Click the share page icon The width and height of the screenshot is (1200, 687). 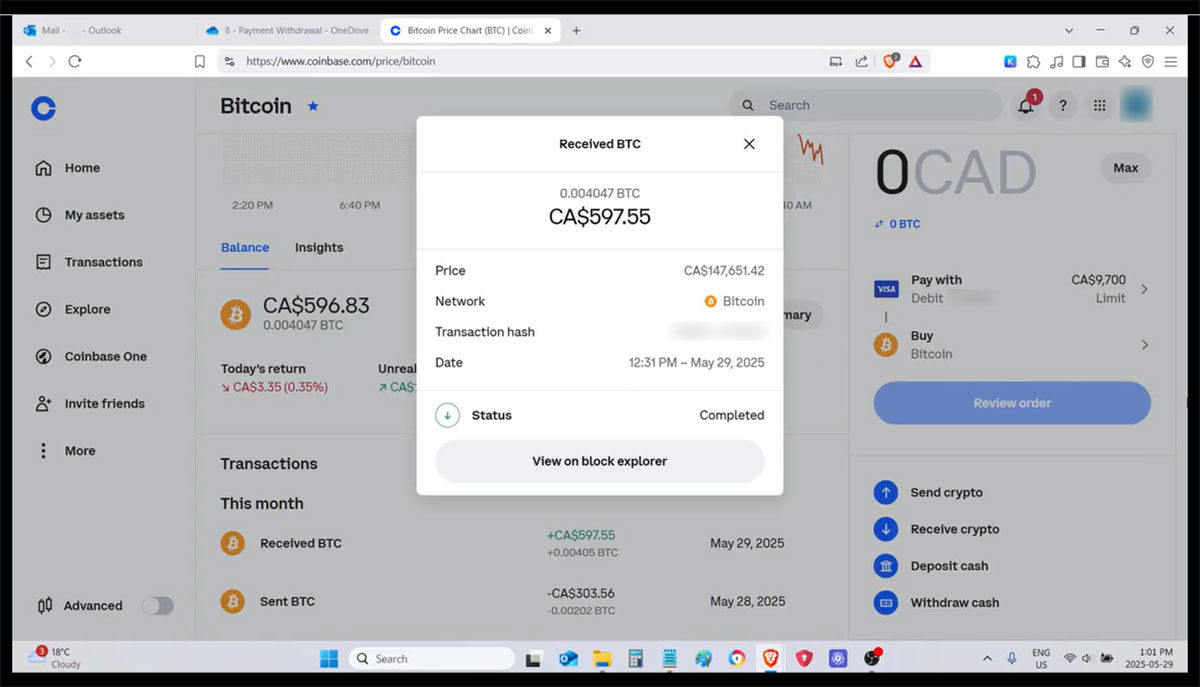pos(861,61)
